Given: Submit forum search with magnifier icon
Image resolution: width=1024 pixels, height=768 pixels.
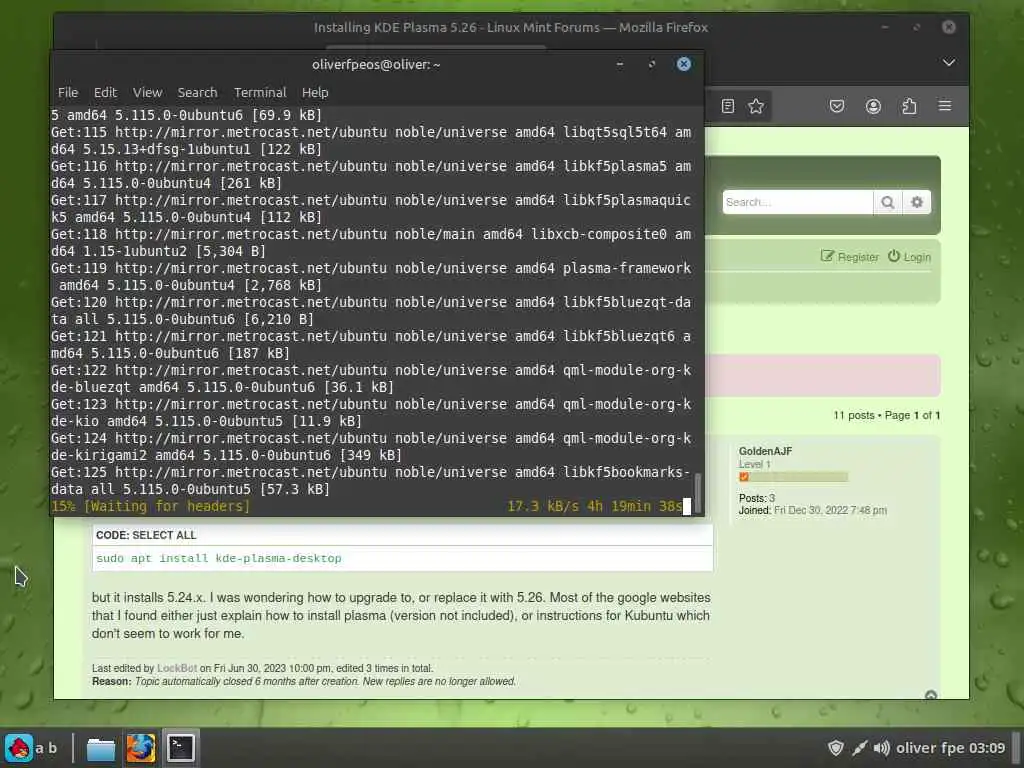Looking at the screenshot, I should 888,202.
